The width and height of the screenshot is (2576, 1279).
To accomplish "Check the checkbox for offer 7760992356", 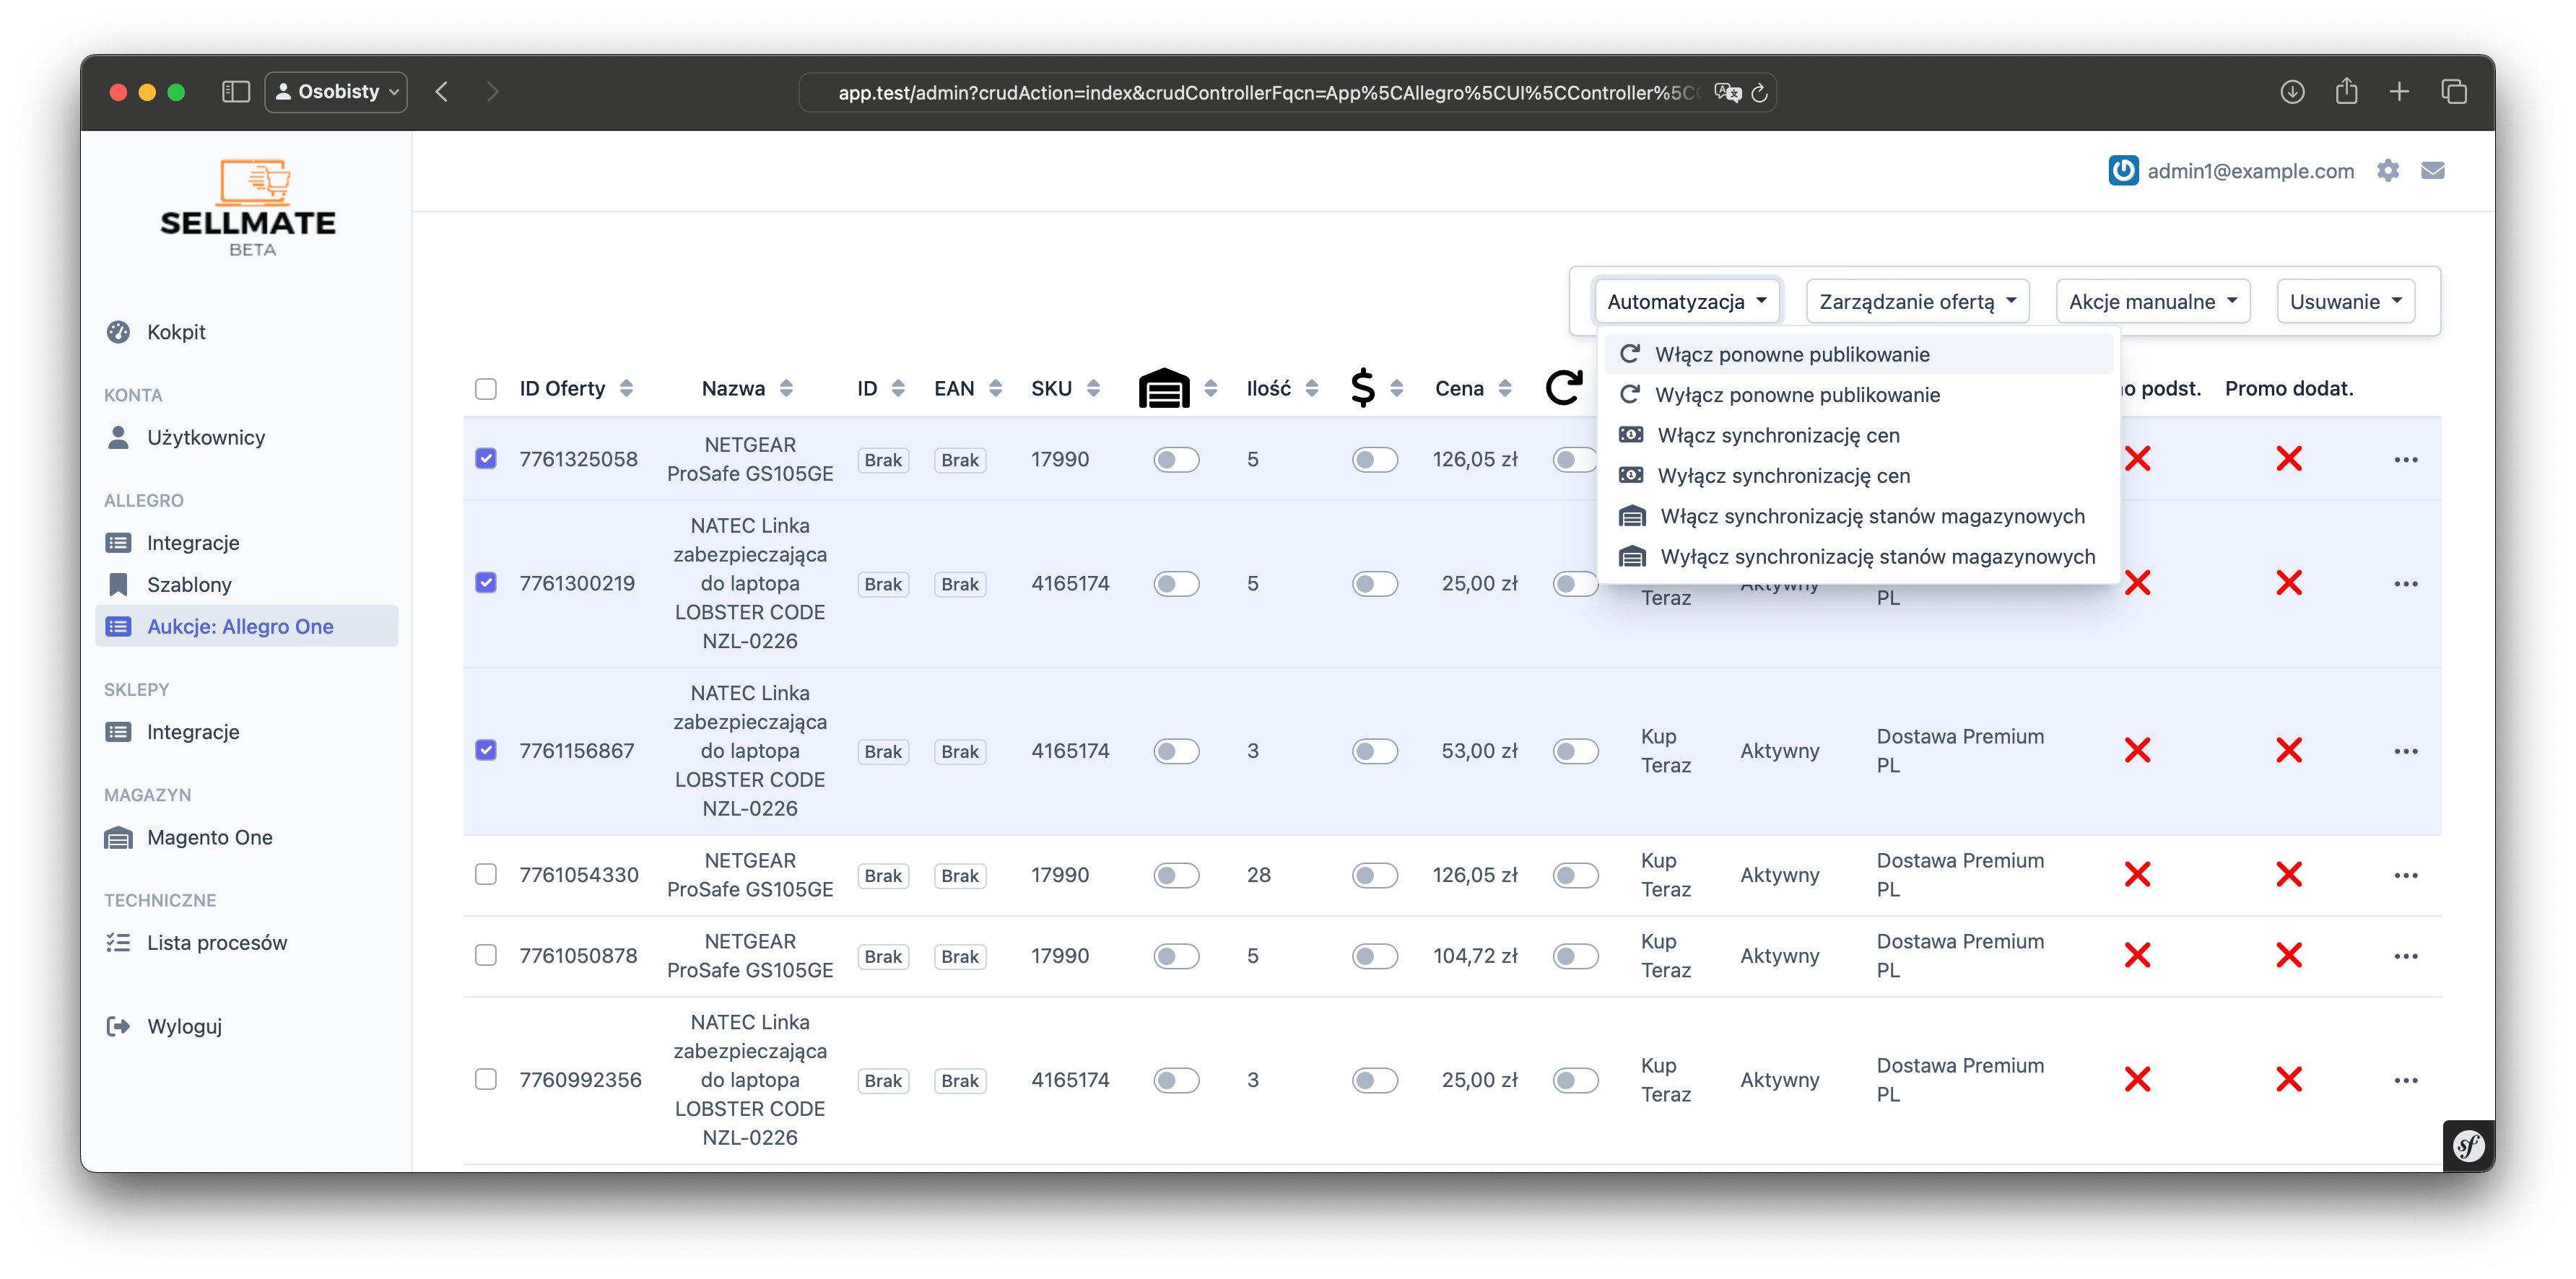I will [x=486, y=1079].
